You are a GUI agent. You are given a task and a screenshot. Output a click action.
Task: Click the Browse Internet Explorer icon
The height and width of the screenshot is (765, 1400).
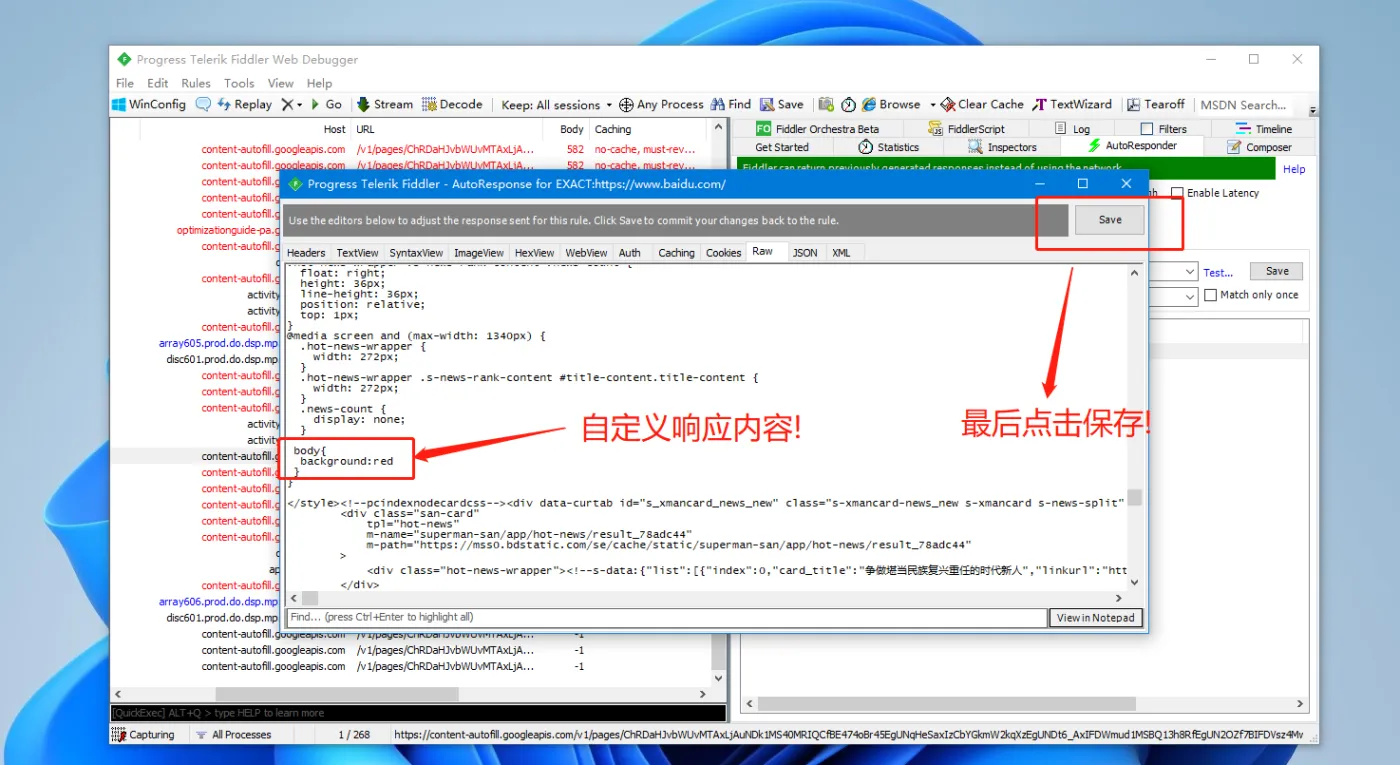coord(869,104)
